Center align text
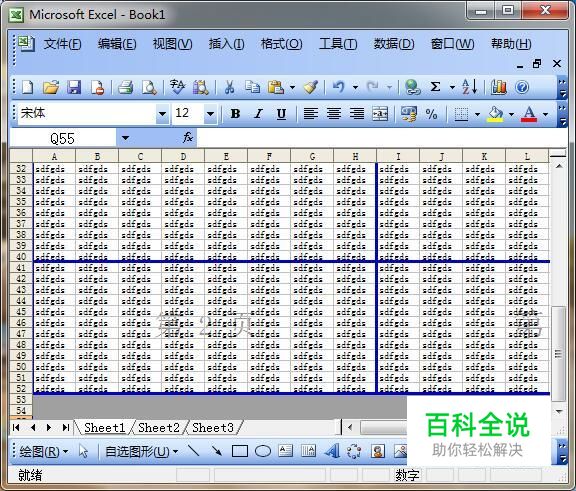Screen dimensions: 576x491 point(334,114)
